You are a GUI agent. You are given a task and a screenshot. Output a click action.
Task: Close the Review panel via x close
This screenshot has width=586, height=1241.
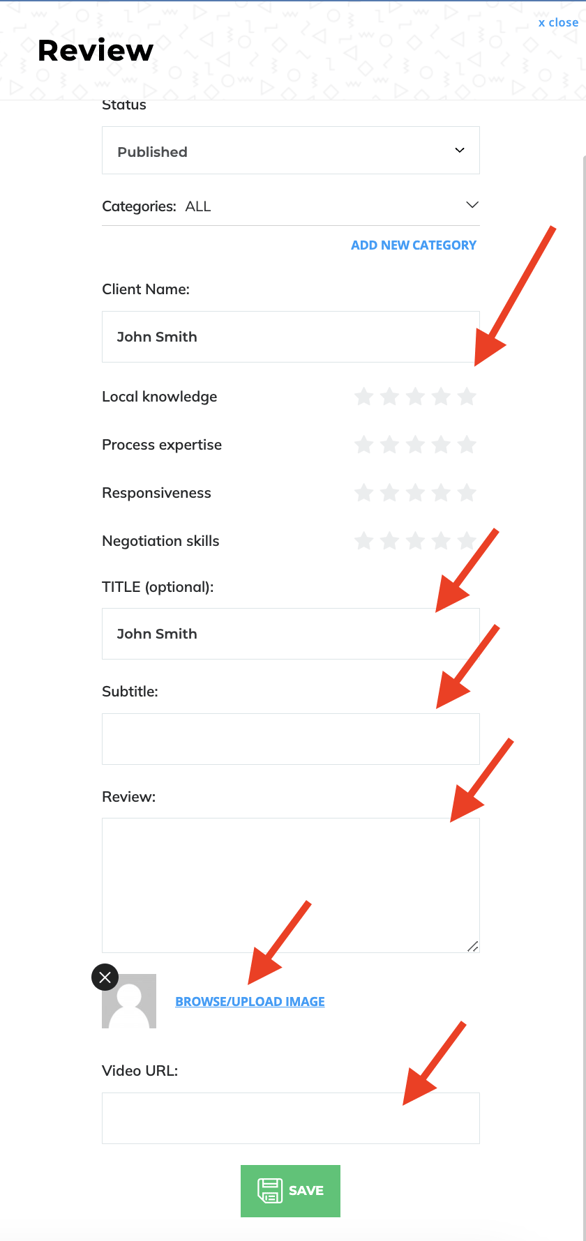pos(558,22)
